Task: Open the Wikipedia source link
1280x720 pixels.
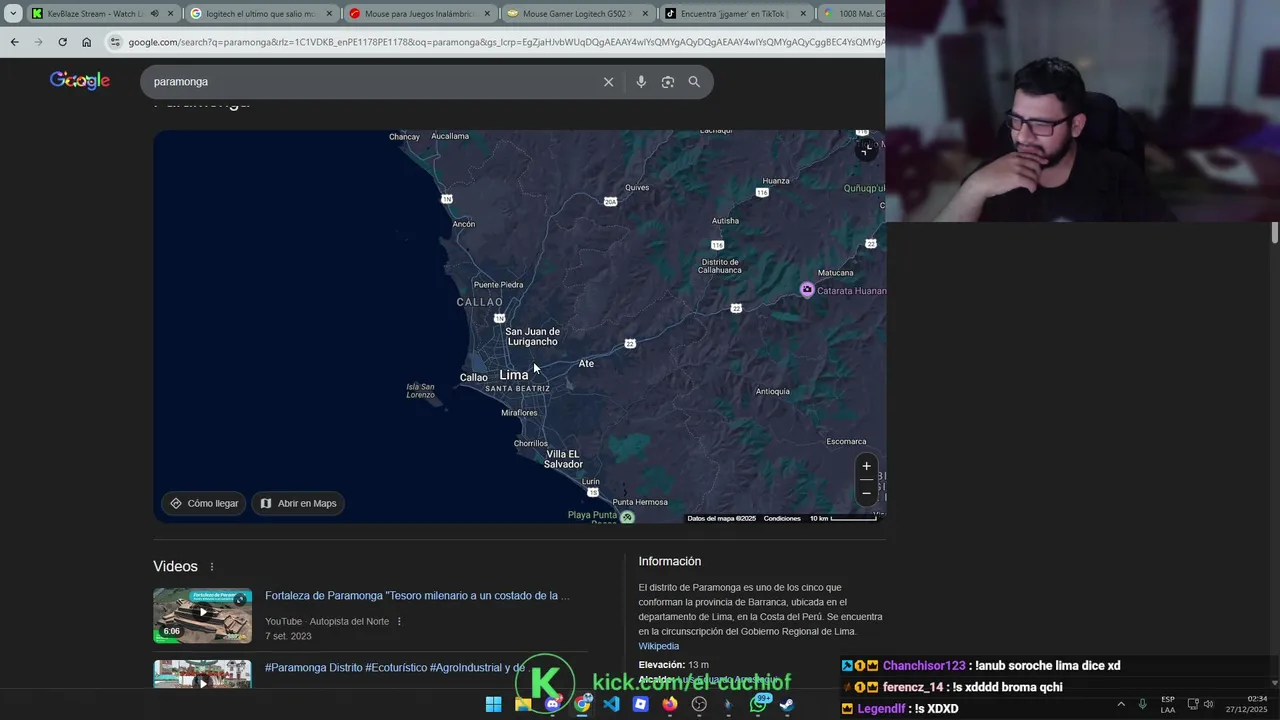Action: pyautogui.click(x=659, y=646)
